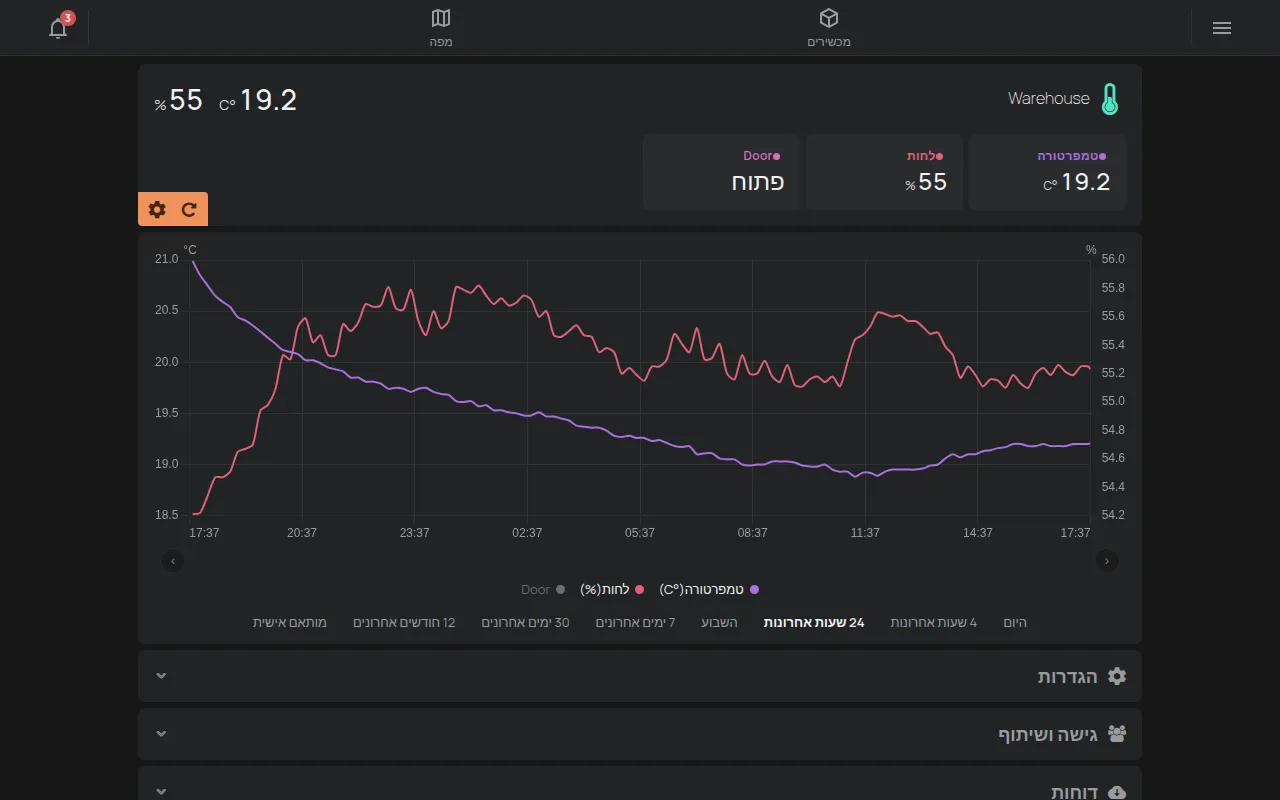The width and height of the screenshot is (1280, 800).
Task: Click the 56.0 humidity axis label
Action: pos(1113,259)
